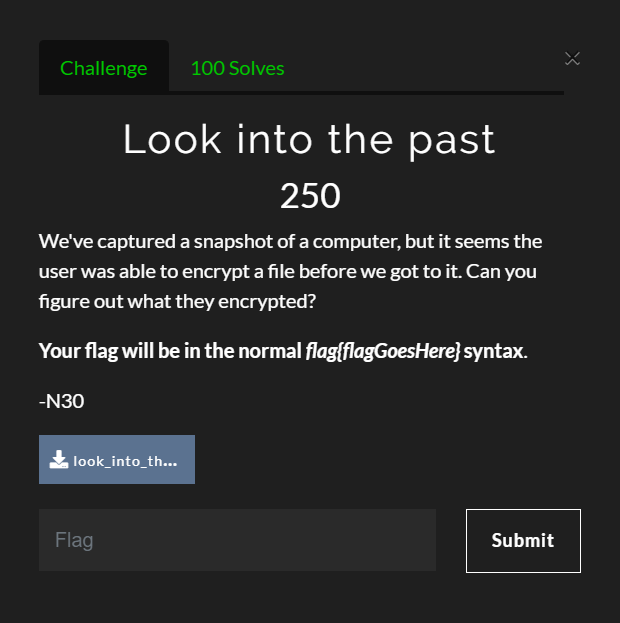Click the word "syntax" in the bold line
The height and width of the screenshot is (623, 620).
point(495,351)
